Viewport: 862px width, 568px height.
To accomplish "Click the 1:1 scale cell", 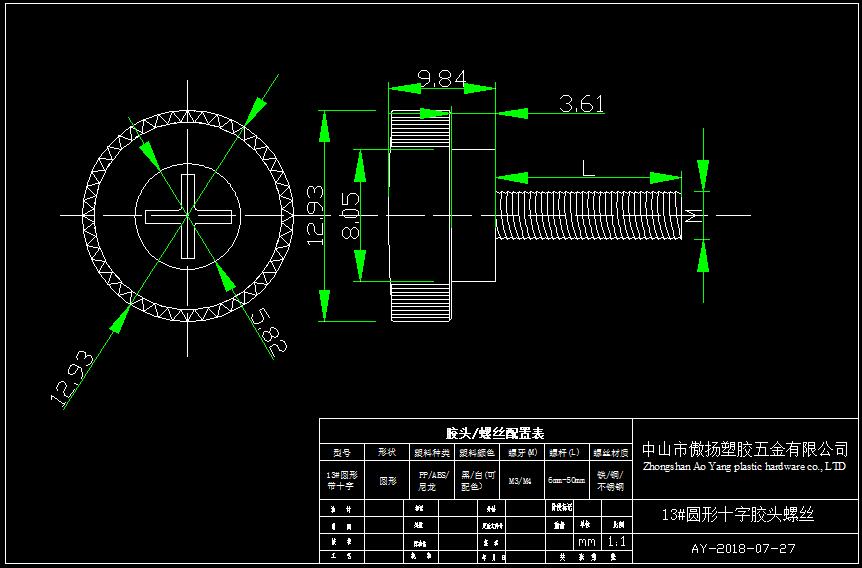I will [x=616, y=542].
